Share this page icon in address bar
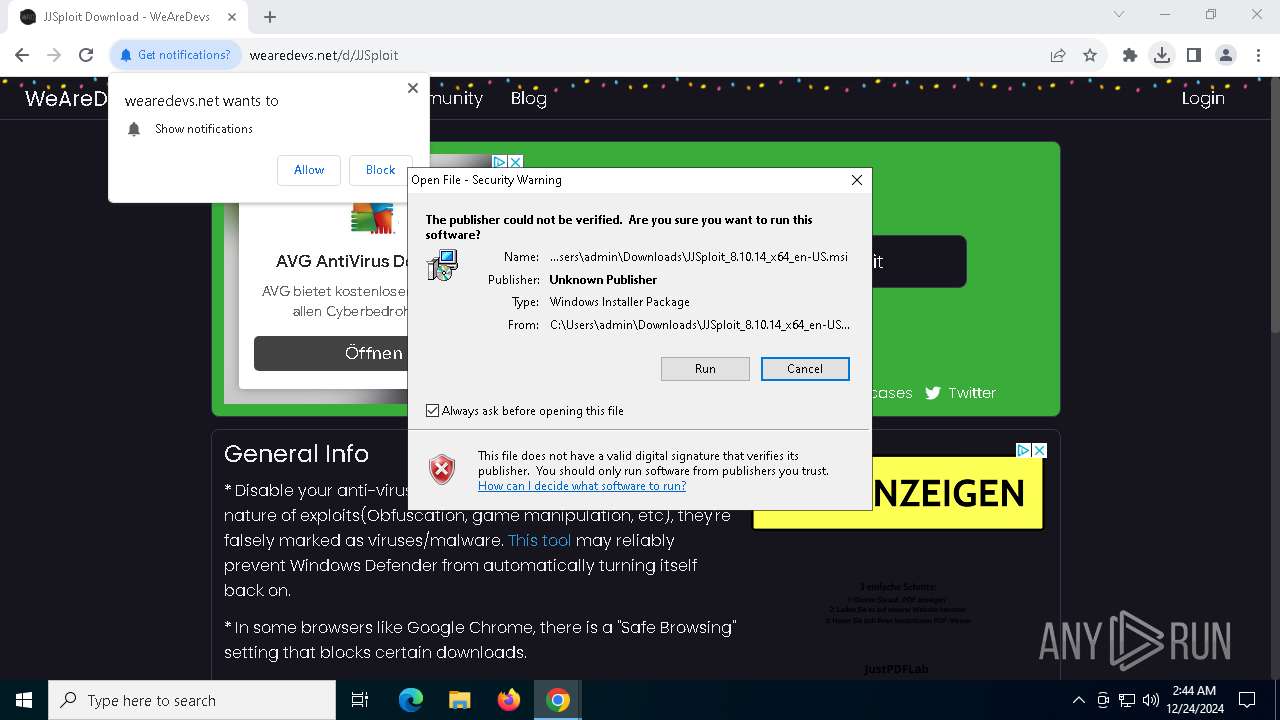Image resolution: width=1280 pixels, height=720 pixels. (x=1058, y=55)
